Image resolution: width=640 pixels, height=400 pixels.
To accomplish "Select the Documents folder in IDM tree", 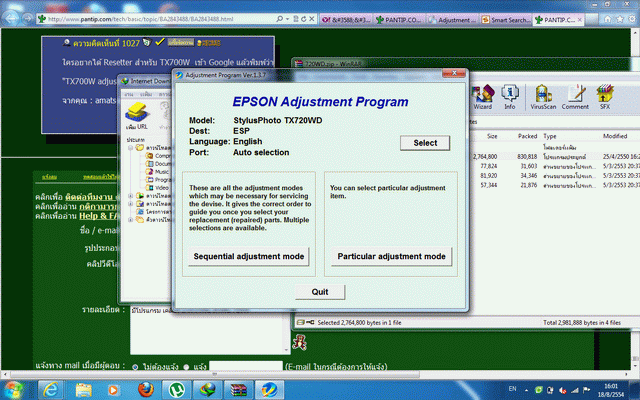I will (159, 164).
